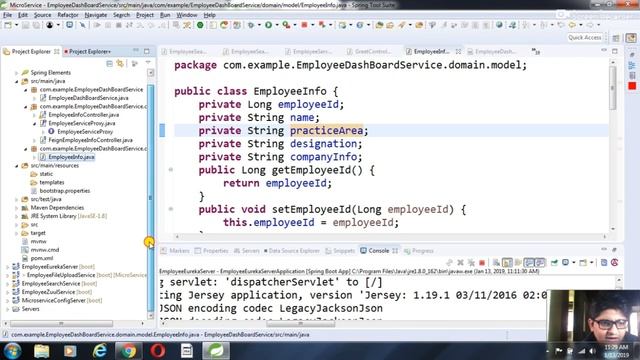Viewport: 640px width, 360px height.
Task: Click the globe web browser toolbar icon
Action: (x=499, y=25)
